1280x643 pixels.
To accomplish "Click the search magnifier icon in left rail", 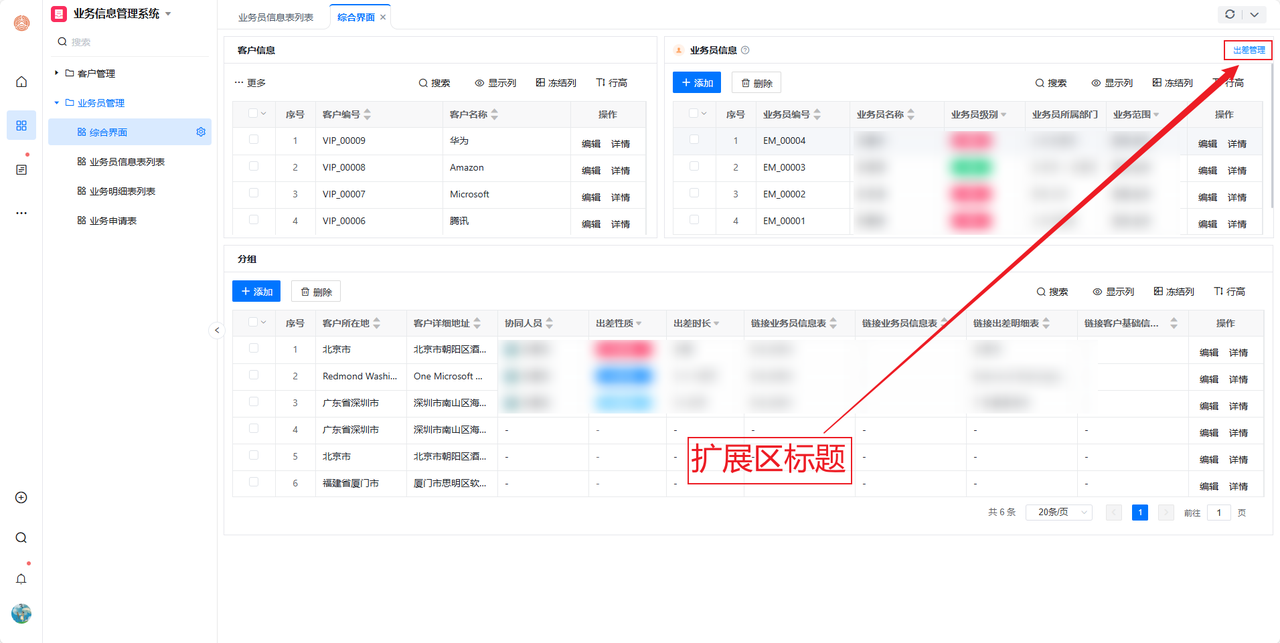I will 21,538.
